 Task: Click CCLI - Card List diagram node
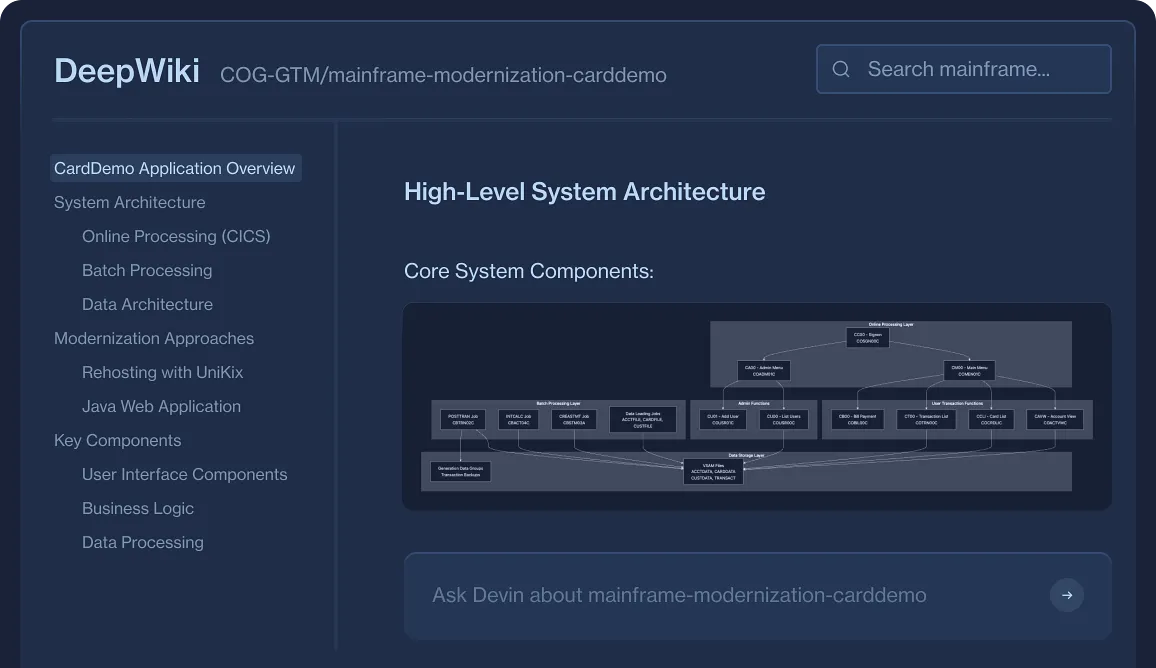pyautogui.click(x=992, y=420)
